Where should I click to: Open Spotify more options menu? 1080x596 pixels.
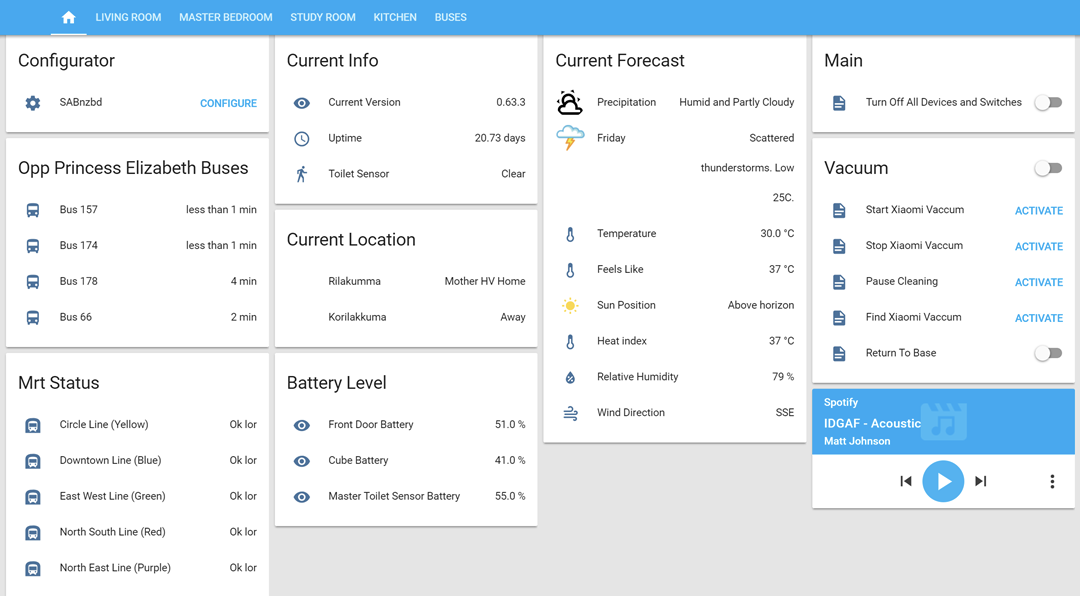[x=1052, y=482]
